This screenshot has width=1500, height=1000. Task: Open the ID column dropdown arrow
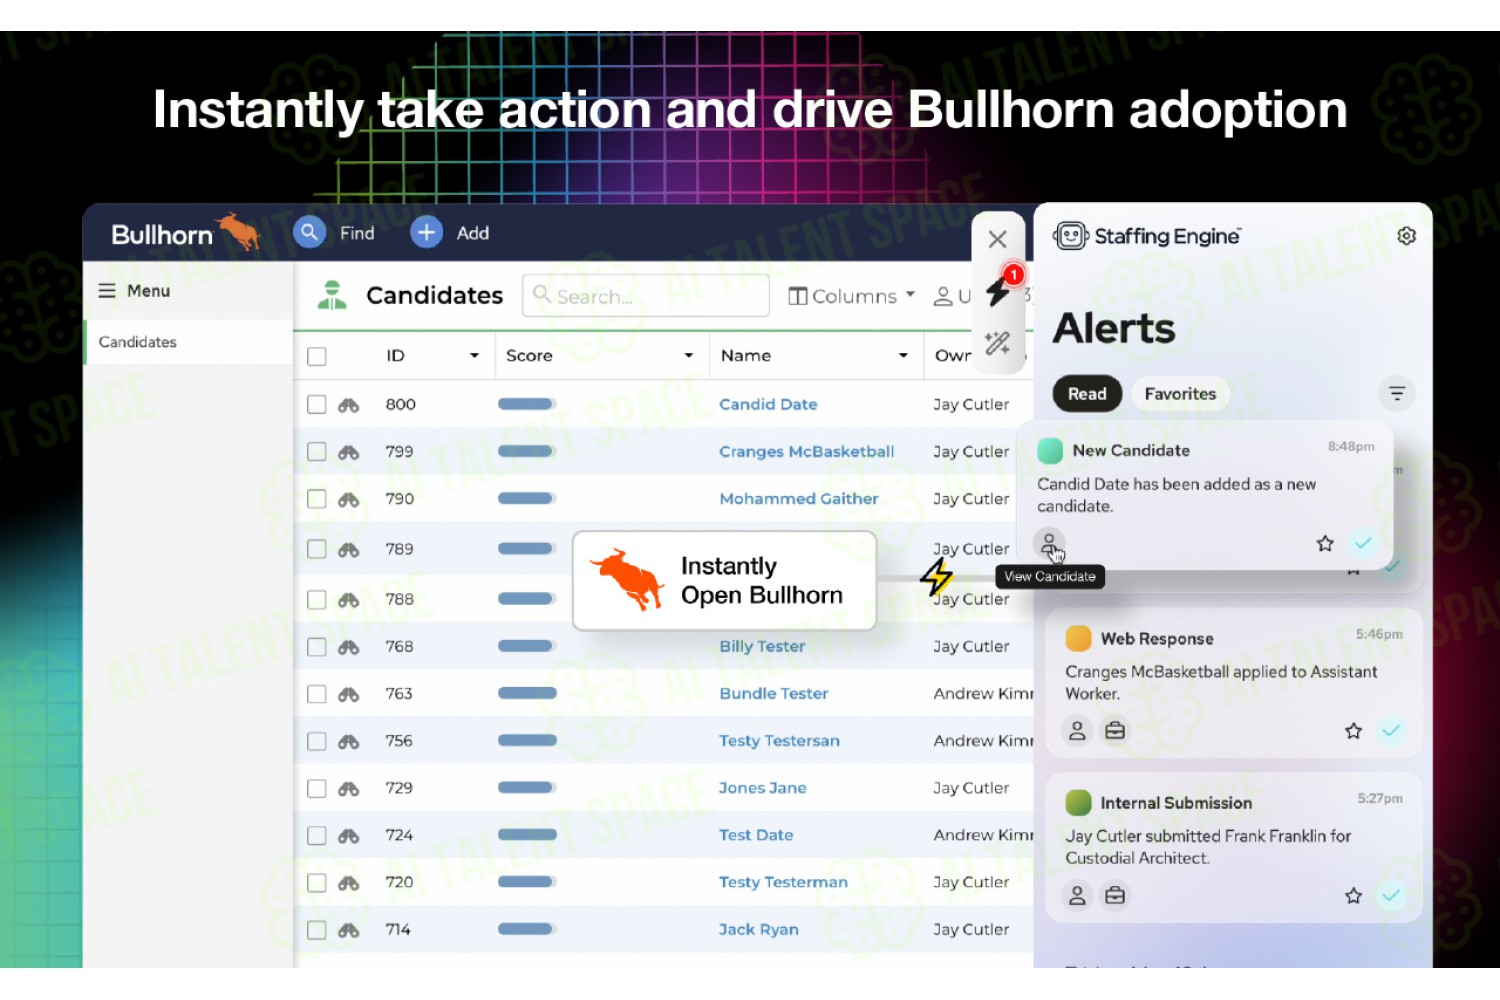[x=474, y=356]
